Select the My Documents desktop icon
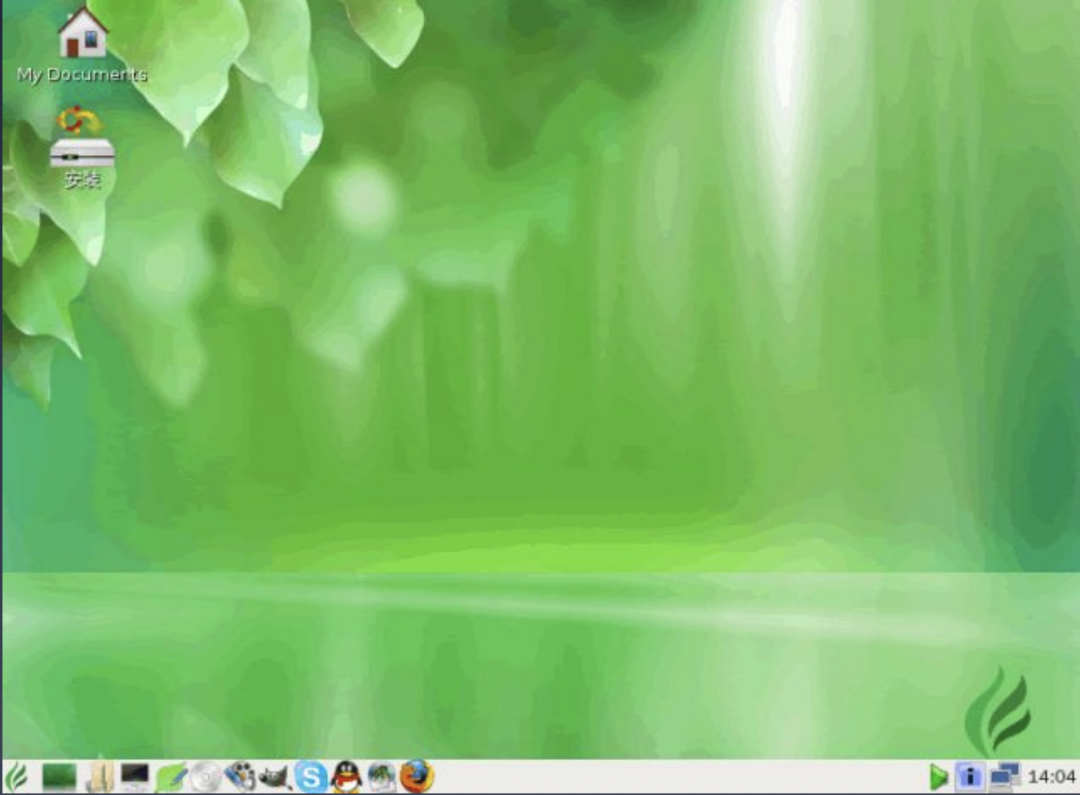The height and width of the screenshot is (795, 1080). tap(80, 40)
